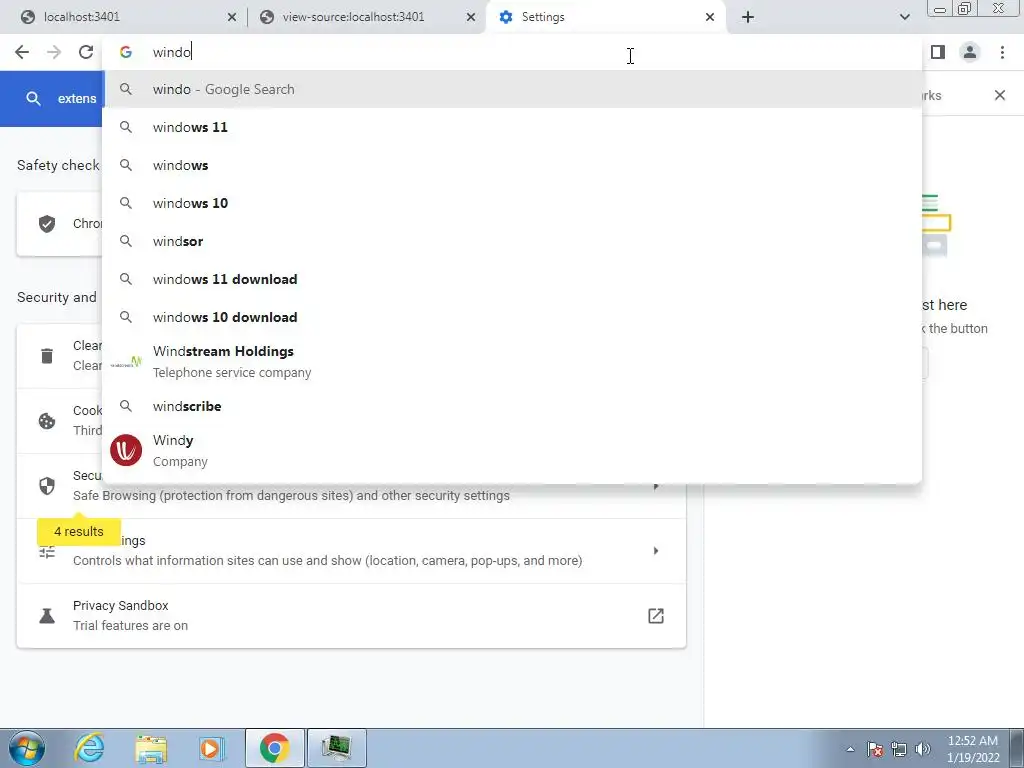Image resolution: width=1024 pixels, height=768 pixels.
Task: Open the Windy company suggestion
Action: point(512,451)
